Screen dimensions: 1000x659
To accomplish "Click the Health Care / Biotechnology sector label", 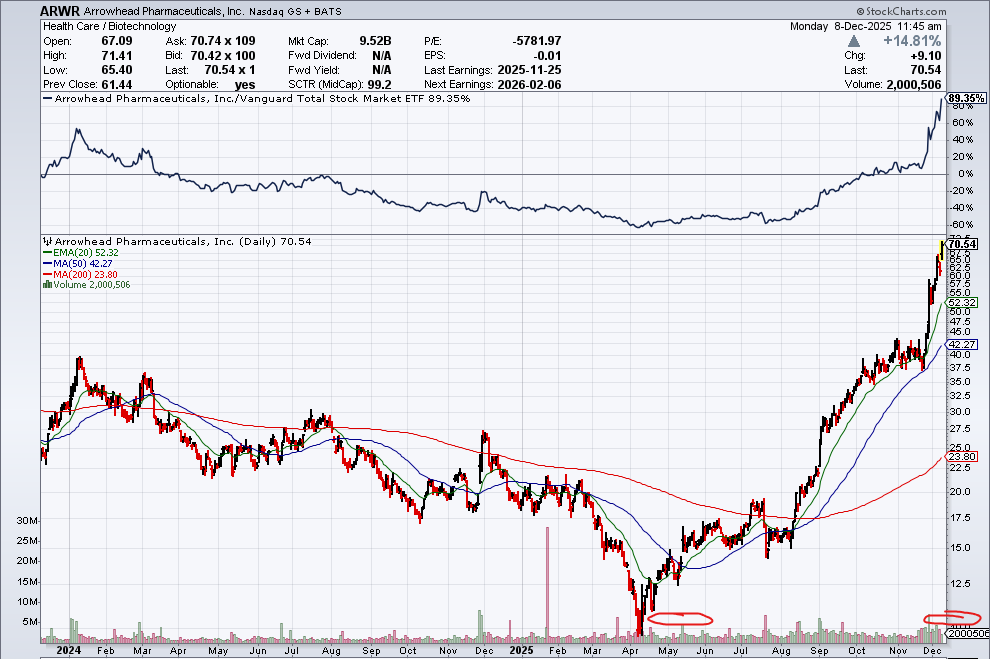I will click(x=110, y=26).
